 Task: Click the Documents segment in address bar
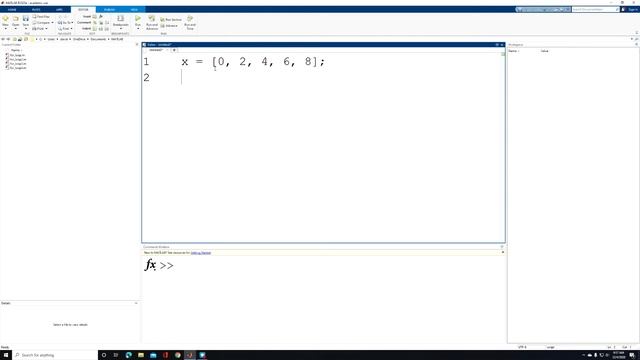[x=98, y=39]
